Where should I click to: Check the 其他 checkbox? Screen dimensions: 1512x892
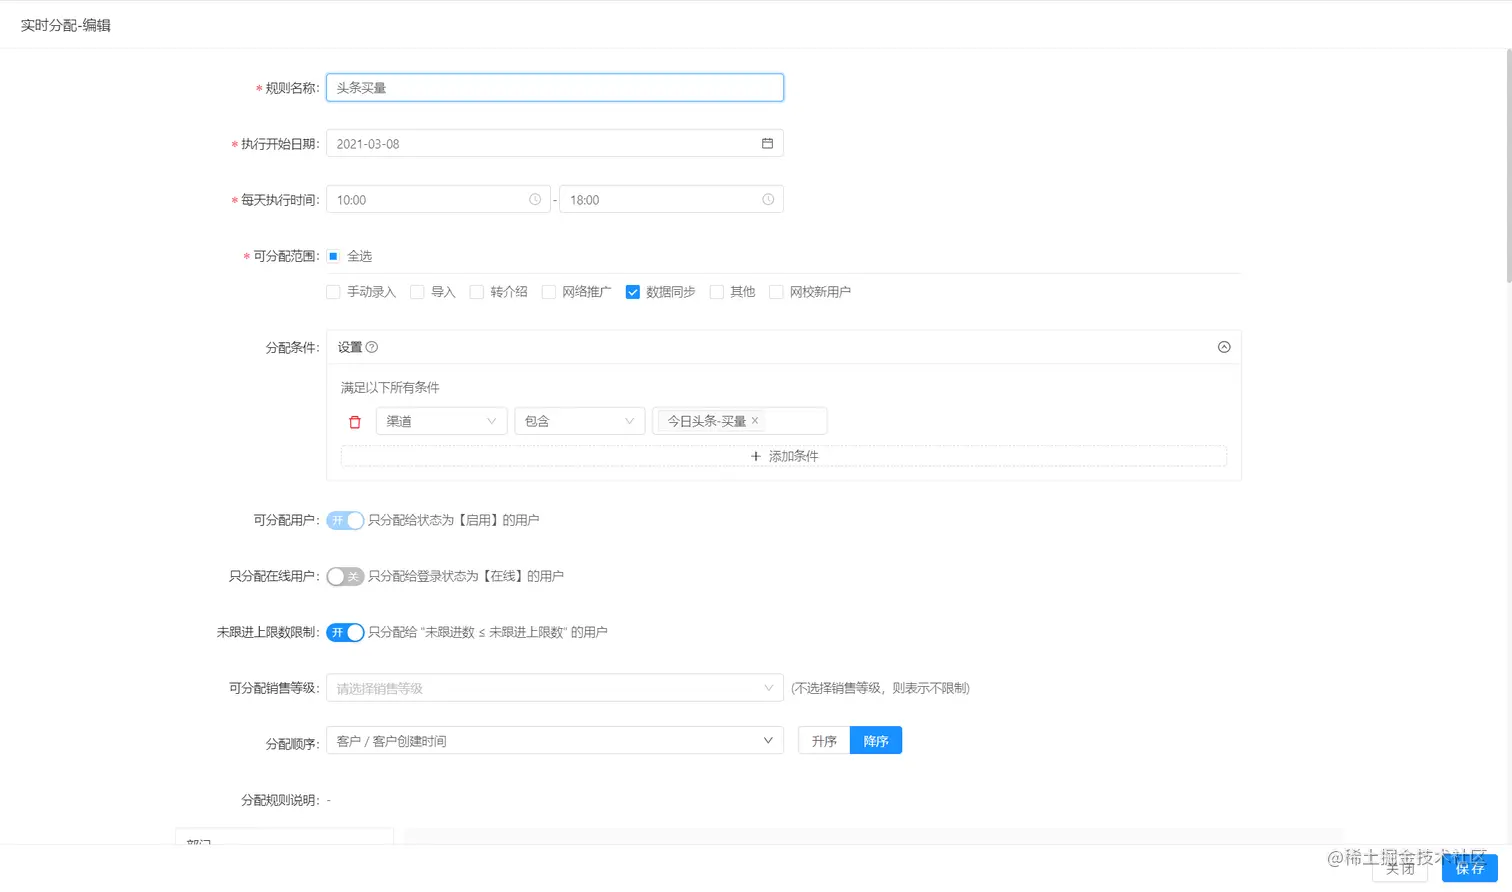coord(717,292)
